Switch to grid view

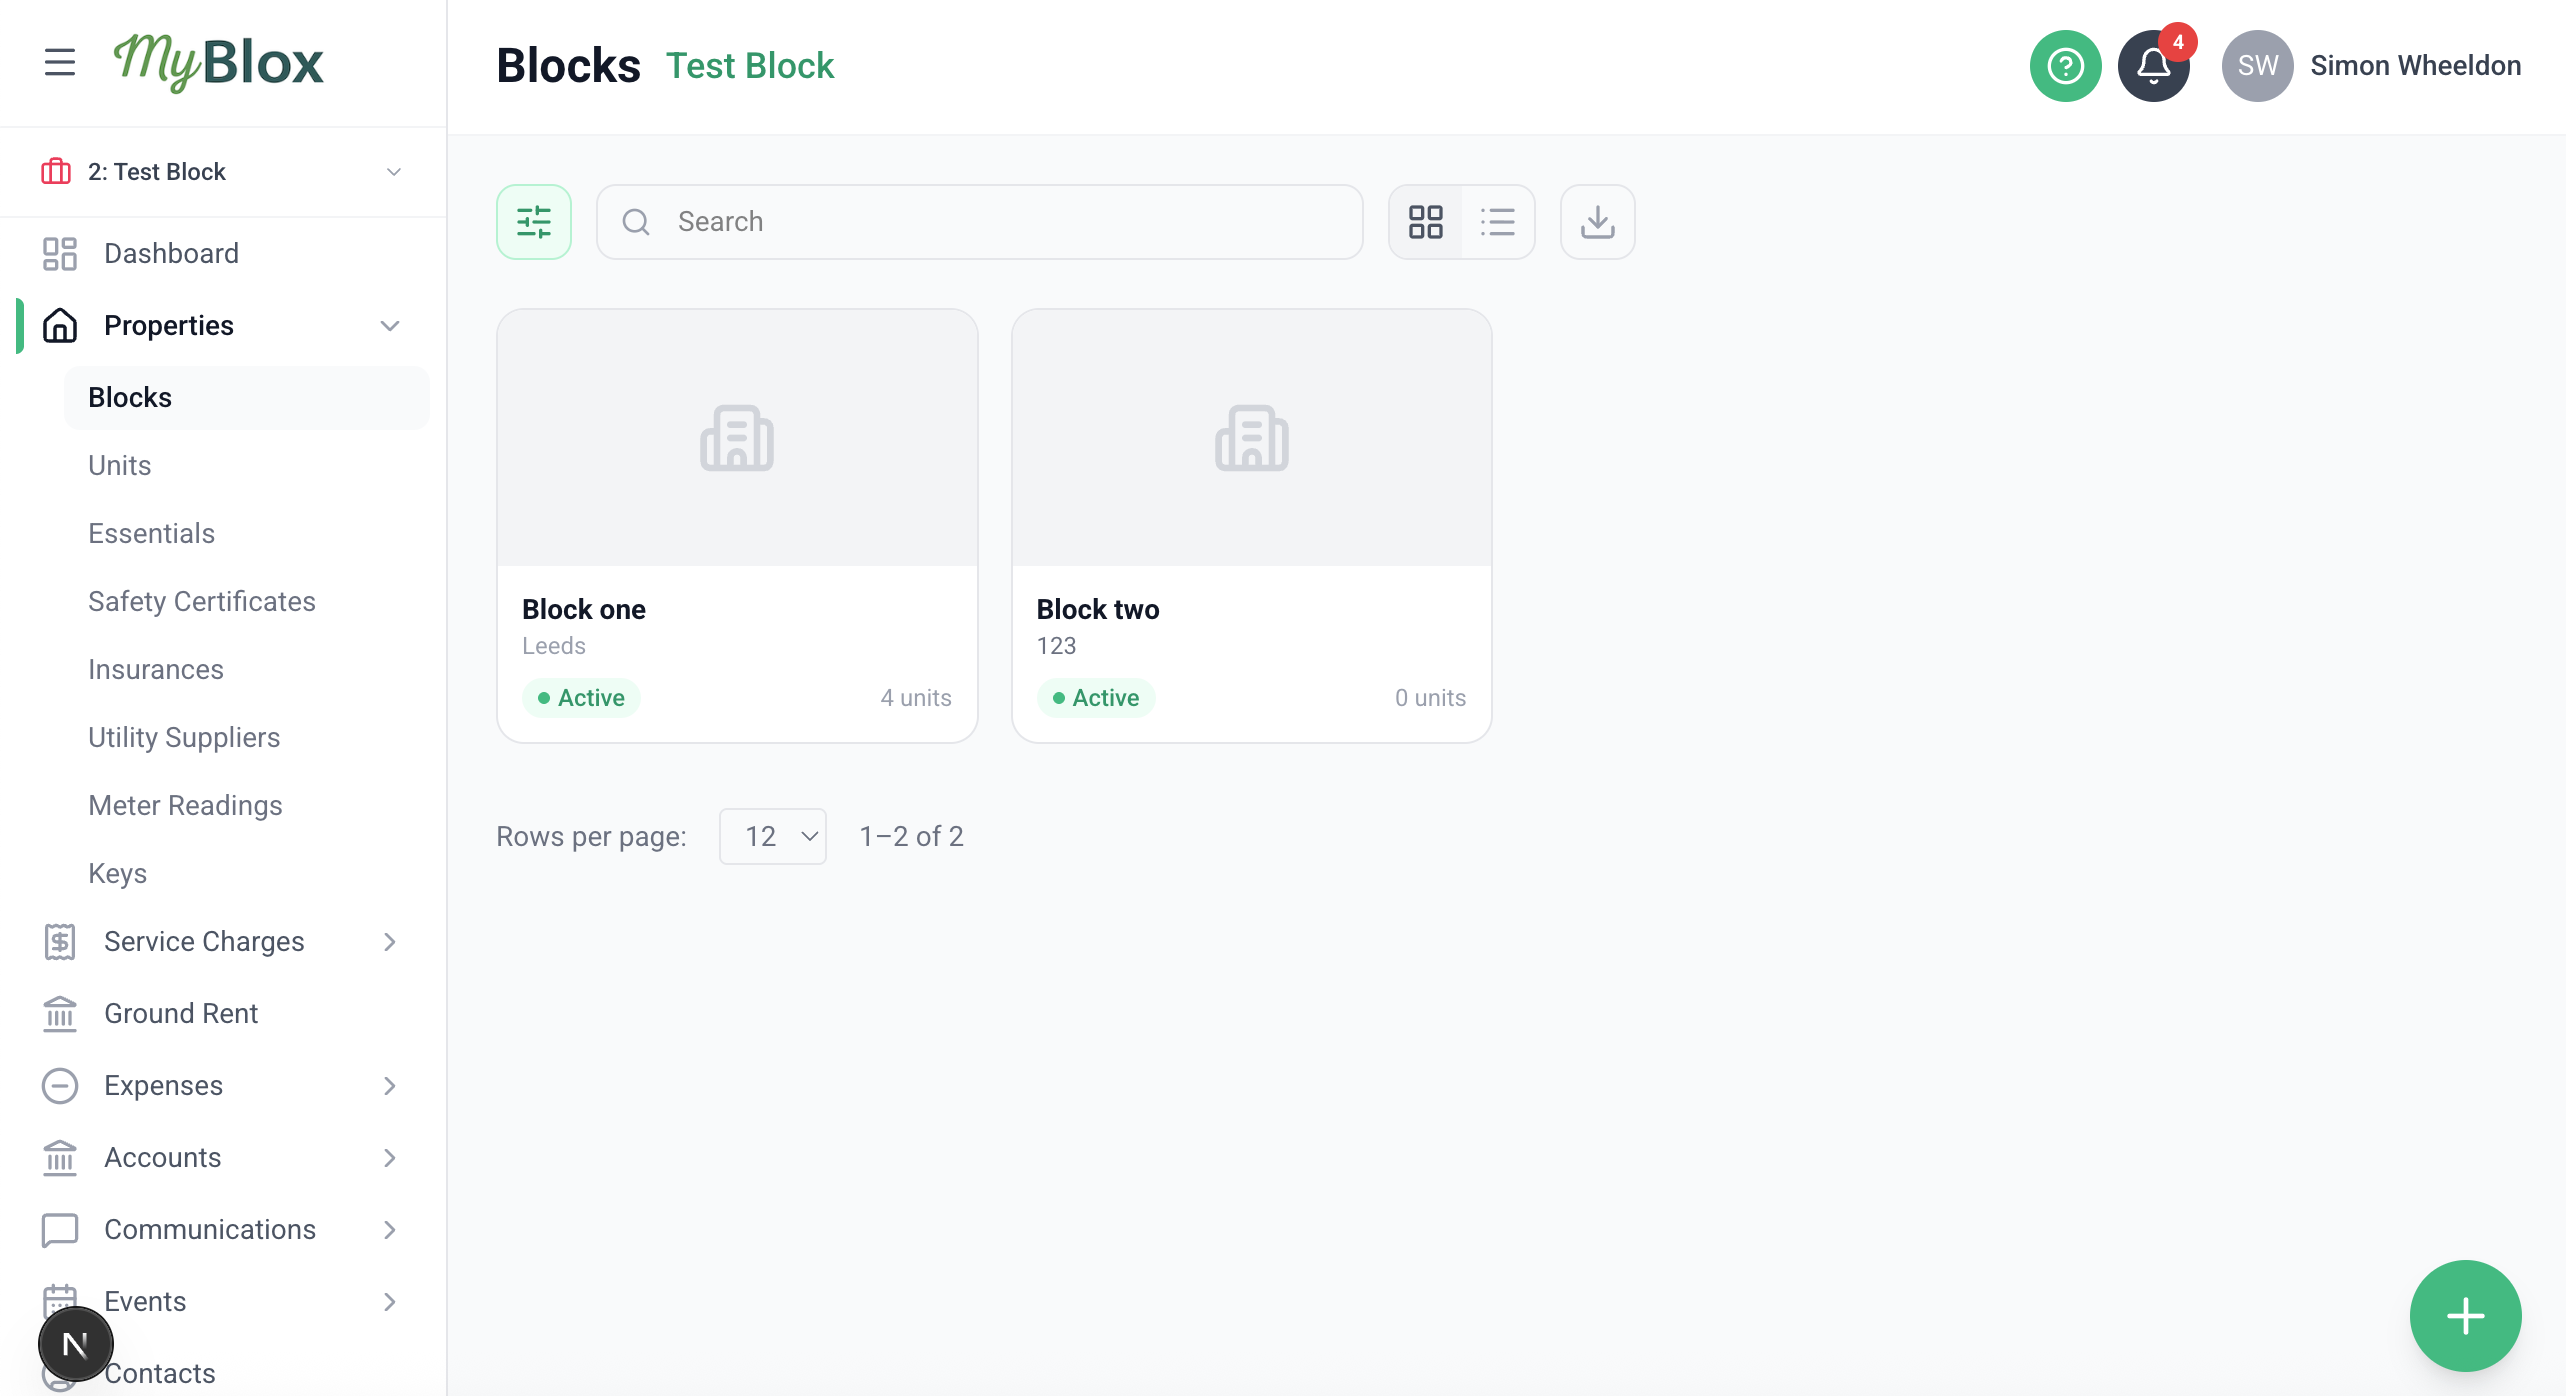(x=1425, y=222)
